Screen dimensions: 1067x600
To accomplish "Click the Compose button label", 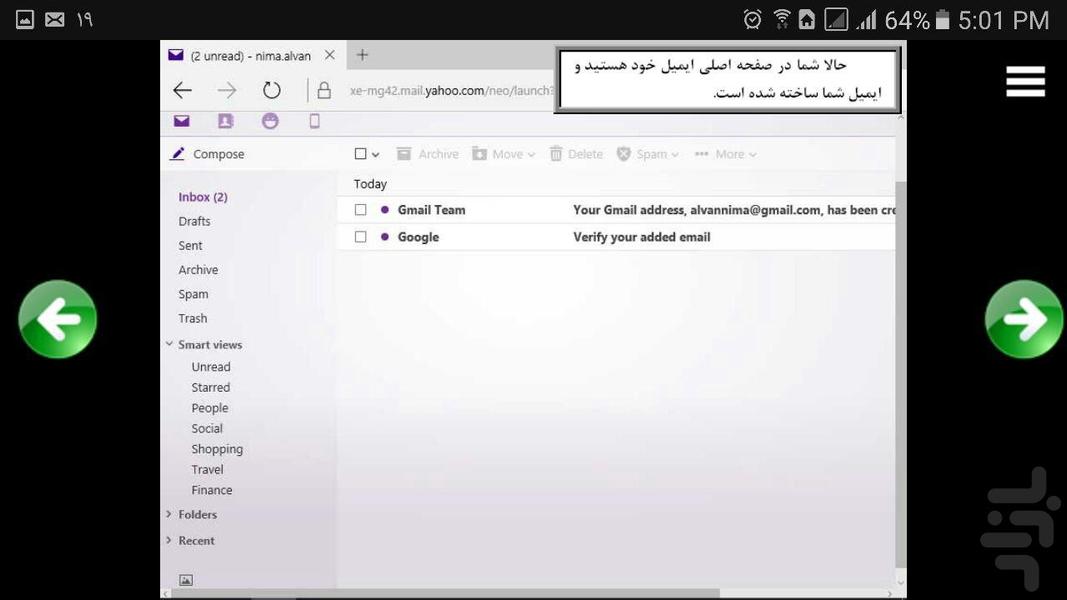I will 218,154.
